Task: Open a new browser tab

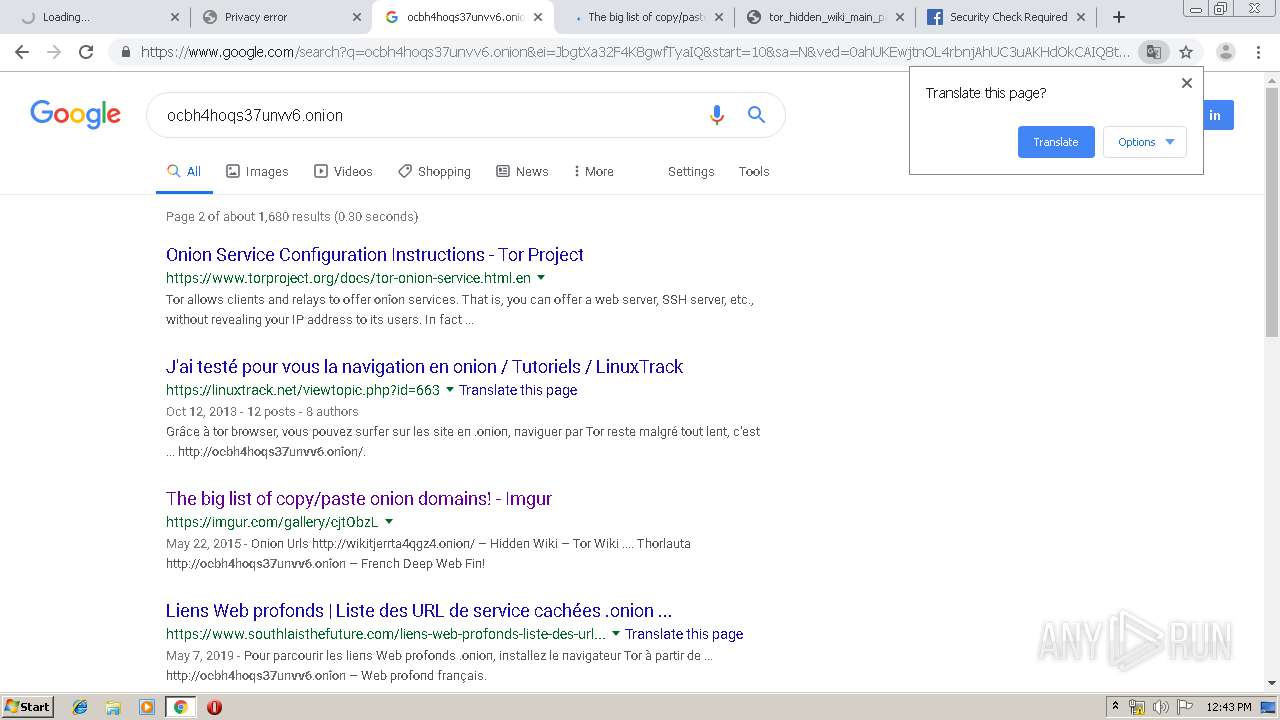Action: [1119, 17]
